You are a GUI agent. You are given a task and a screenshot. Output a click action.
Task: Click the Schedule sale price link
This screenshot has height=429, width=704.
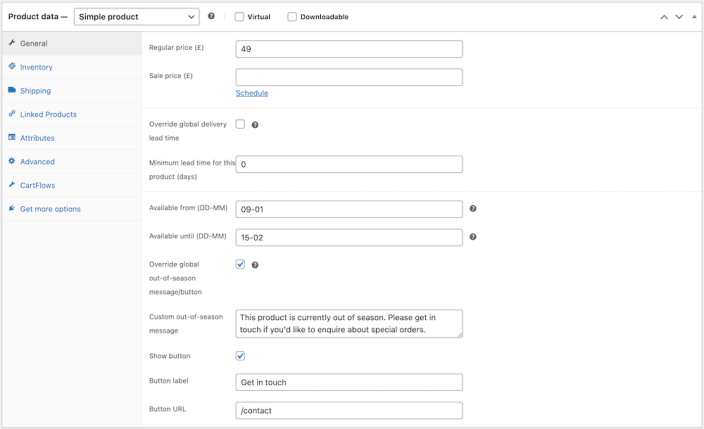pyautogui.click(x=252, y=93)
